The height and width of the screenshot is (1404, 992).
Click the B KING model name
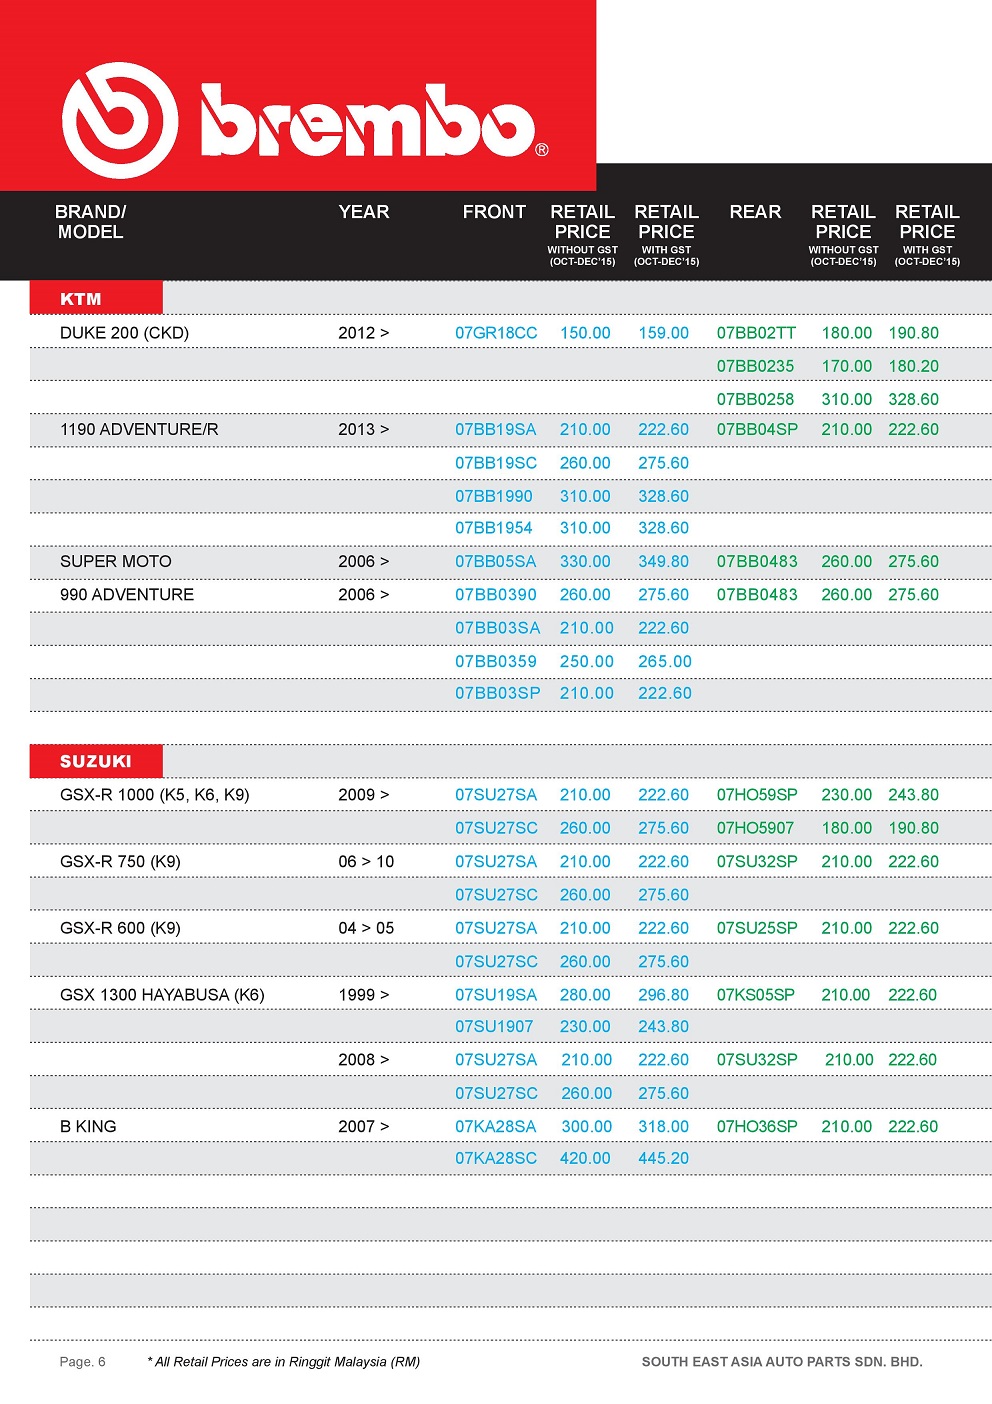[x=88, y=1126]
